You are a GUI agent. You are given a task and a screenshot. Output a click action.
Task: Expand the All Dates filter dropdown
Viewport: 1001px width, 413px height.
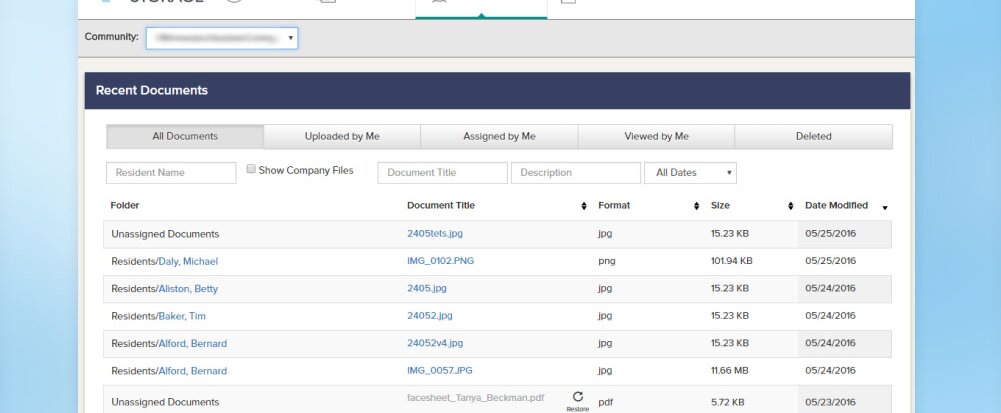click(690, 173)
